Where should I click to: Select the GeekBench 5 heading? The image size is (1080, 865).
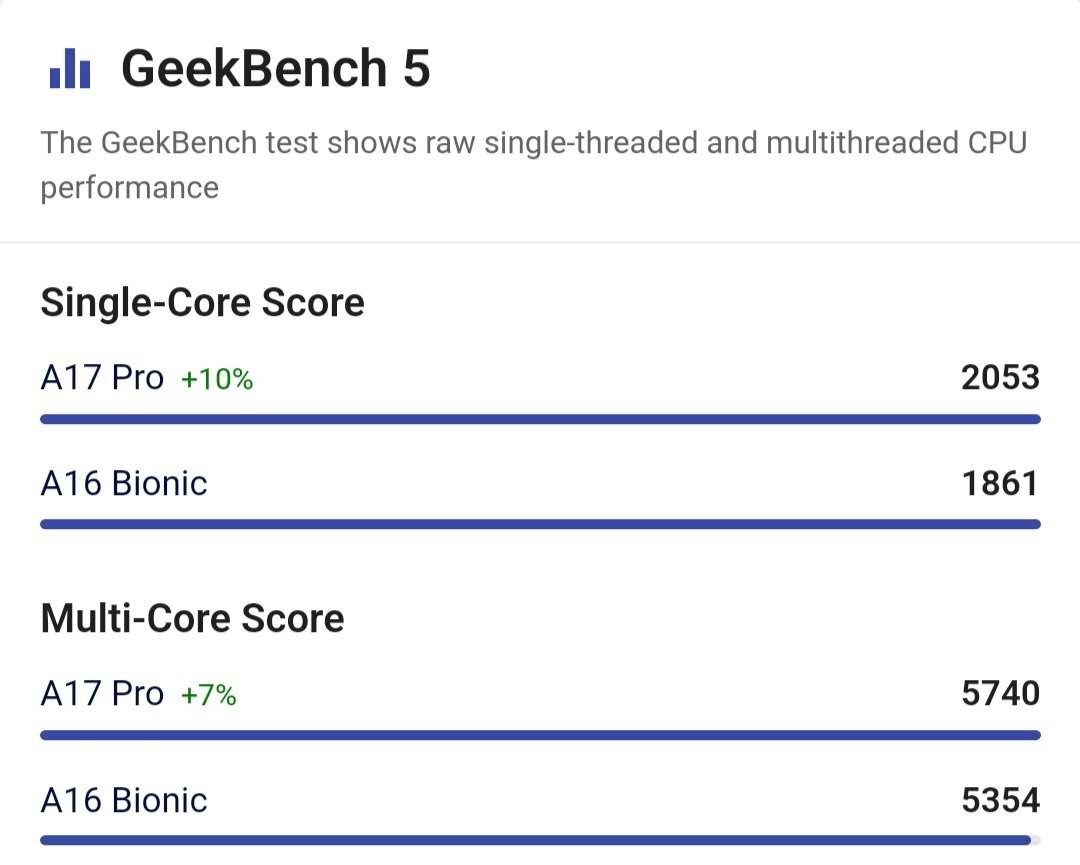point(276,68)
